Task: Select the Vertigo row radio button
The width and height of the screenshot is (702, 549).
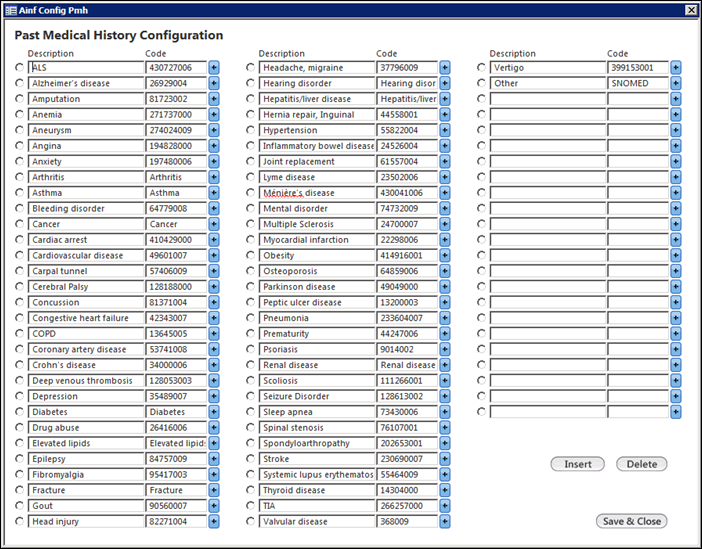Action: click(481, 67)
